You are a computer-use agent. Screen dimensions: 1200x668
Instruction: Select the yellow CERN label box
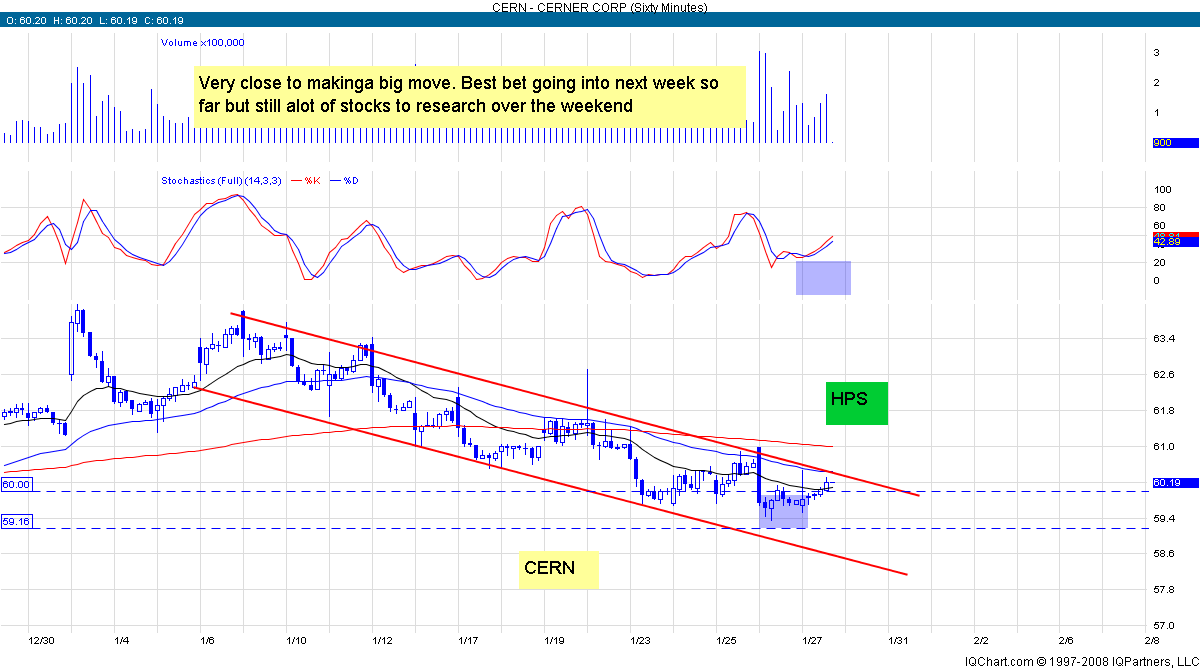tap(558, 569)
